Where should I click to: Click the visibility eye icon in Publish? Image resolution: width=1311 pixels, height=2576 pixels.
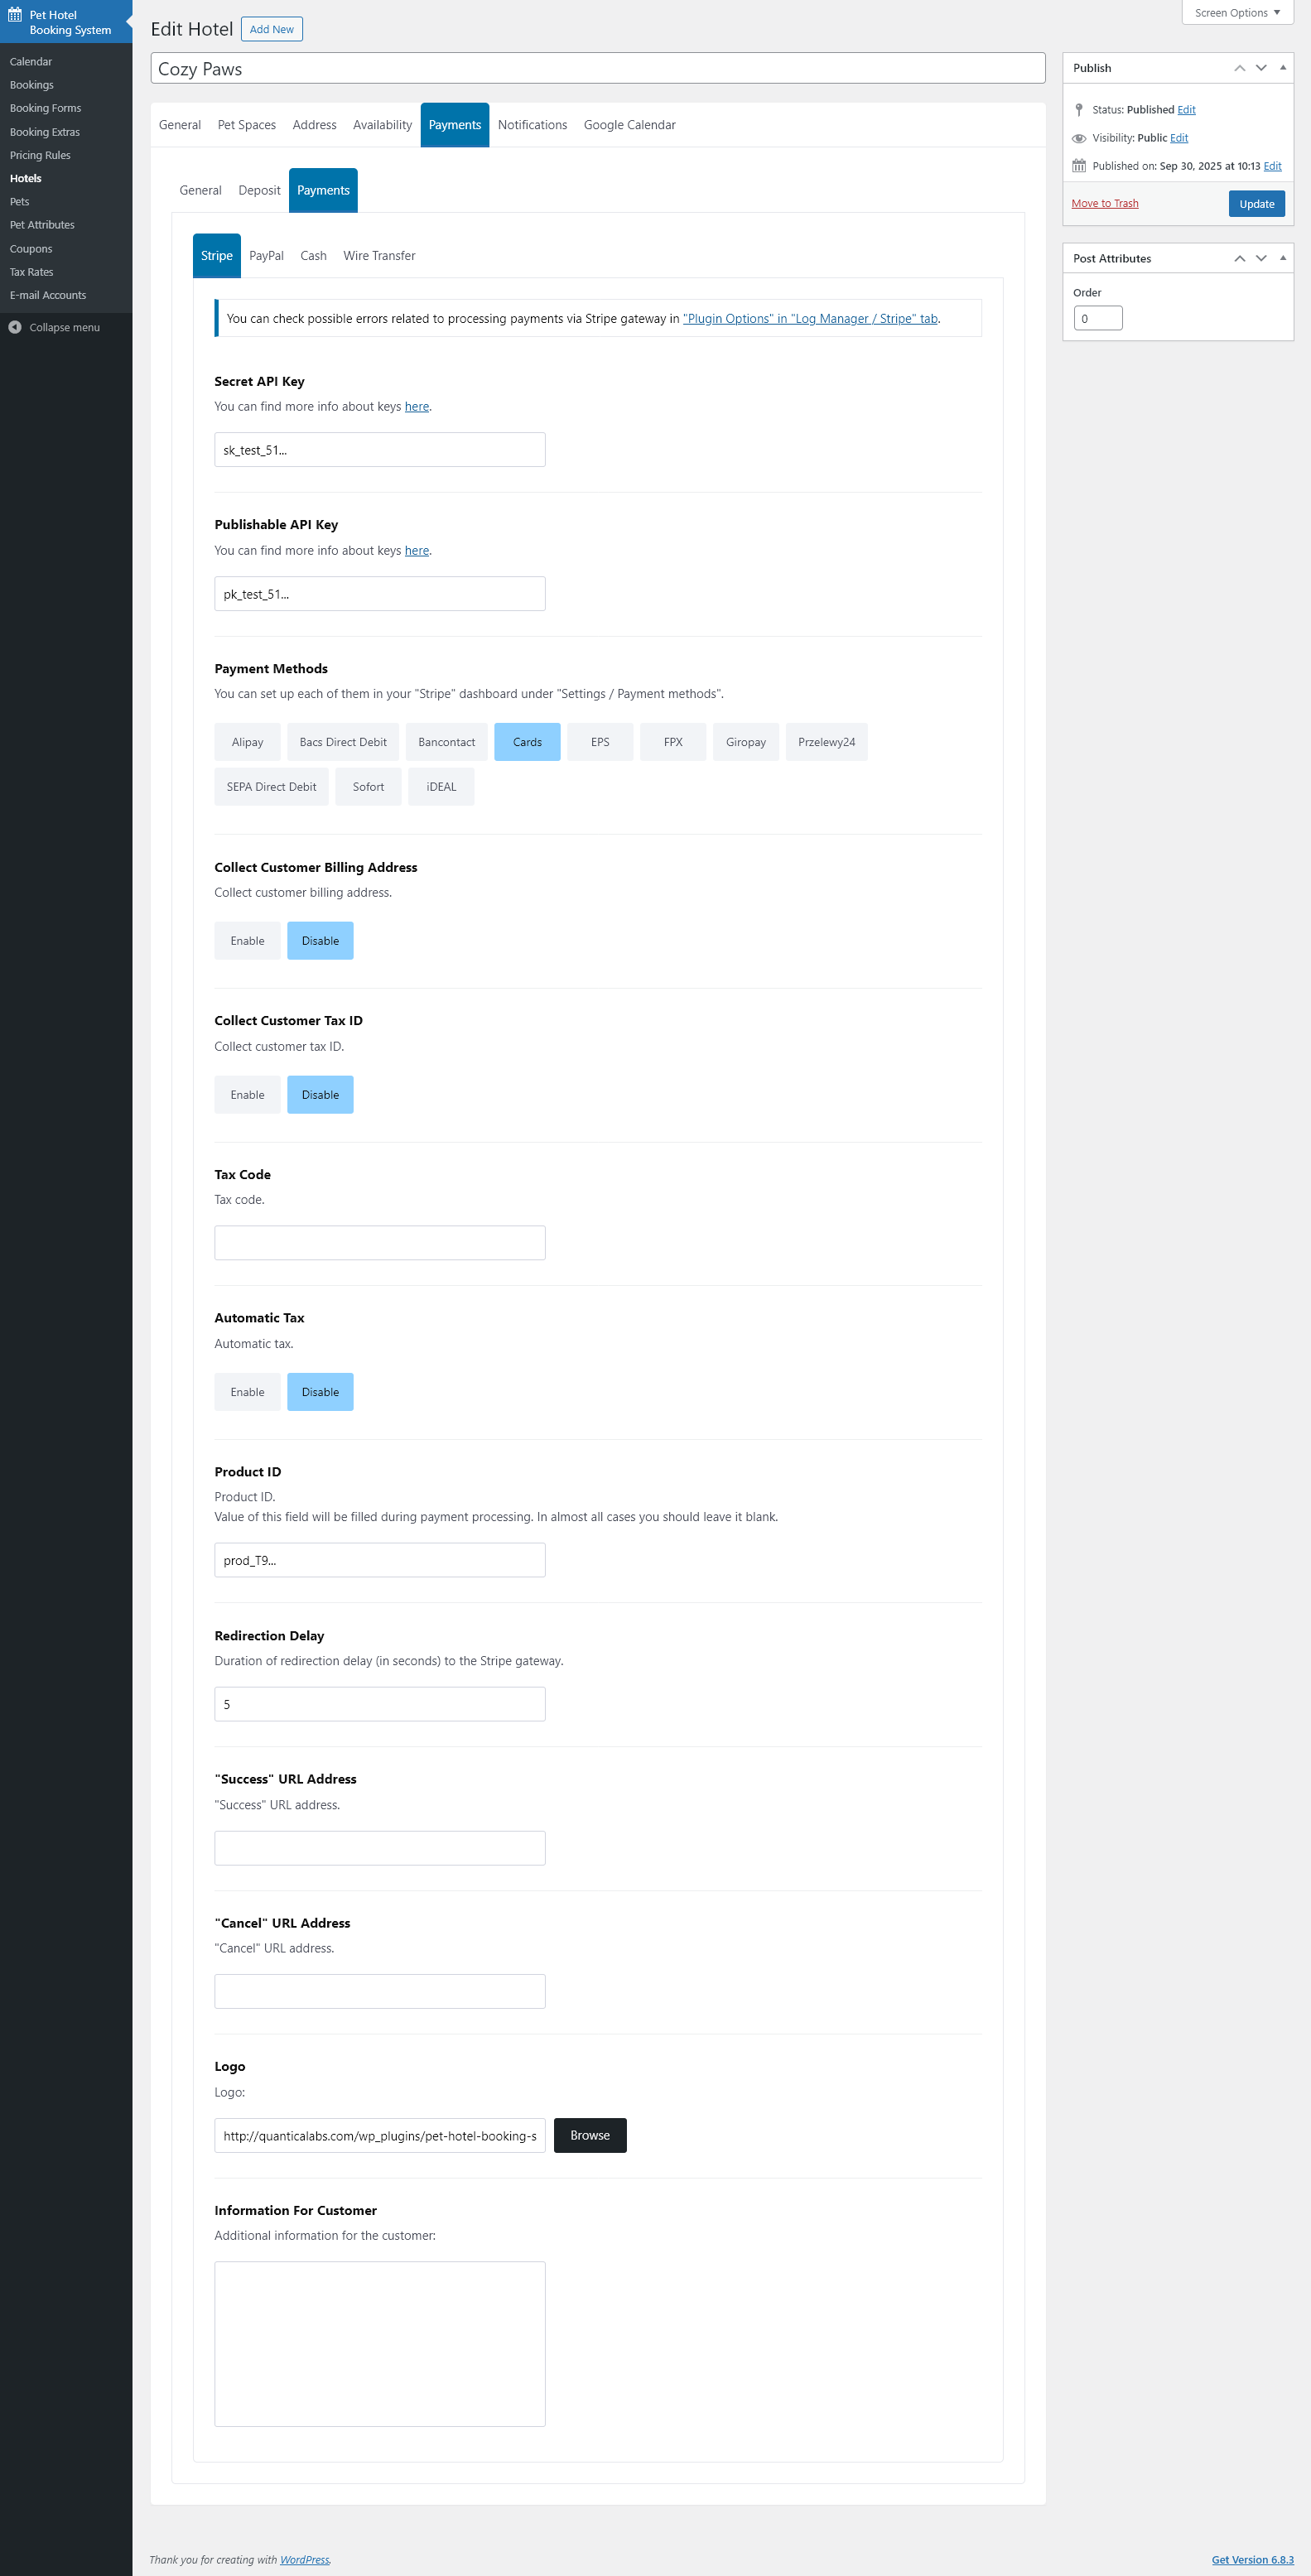[x=1079, y=138]
